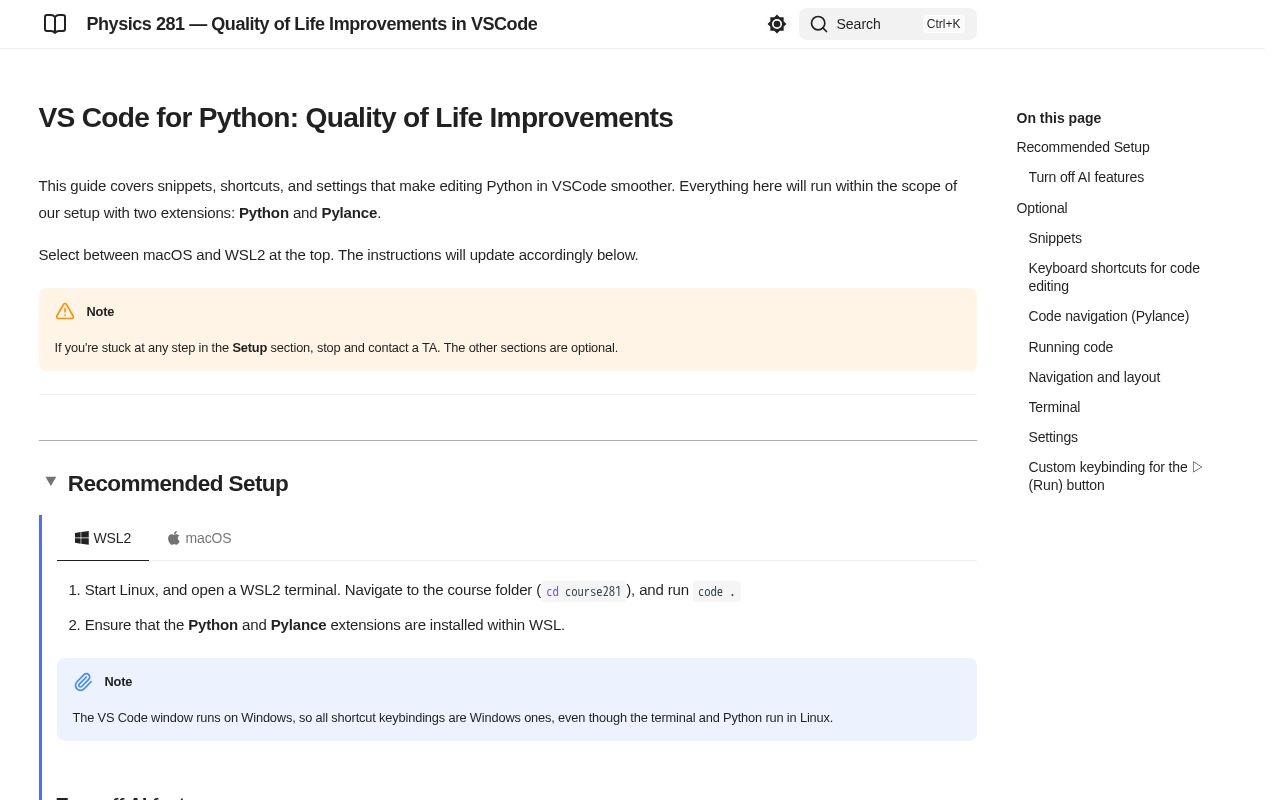
Task: Jump to Running code section
Action: pyautogui.click(x=1071, y=347)
